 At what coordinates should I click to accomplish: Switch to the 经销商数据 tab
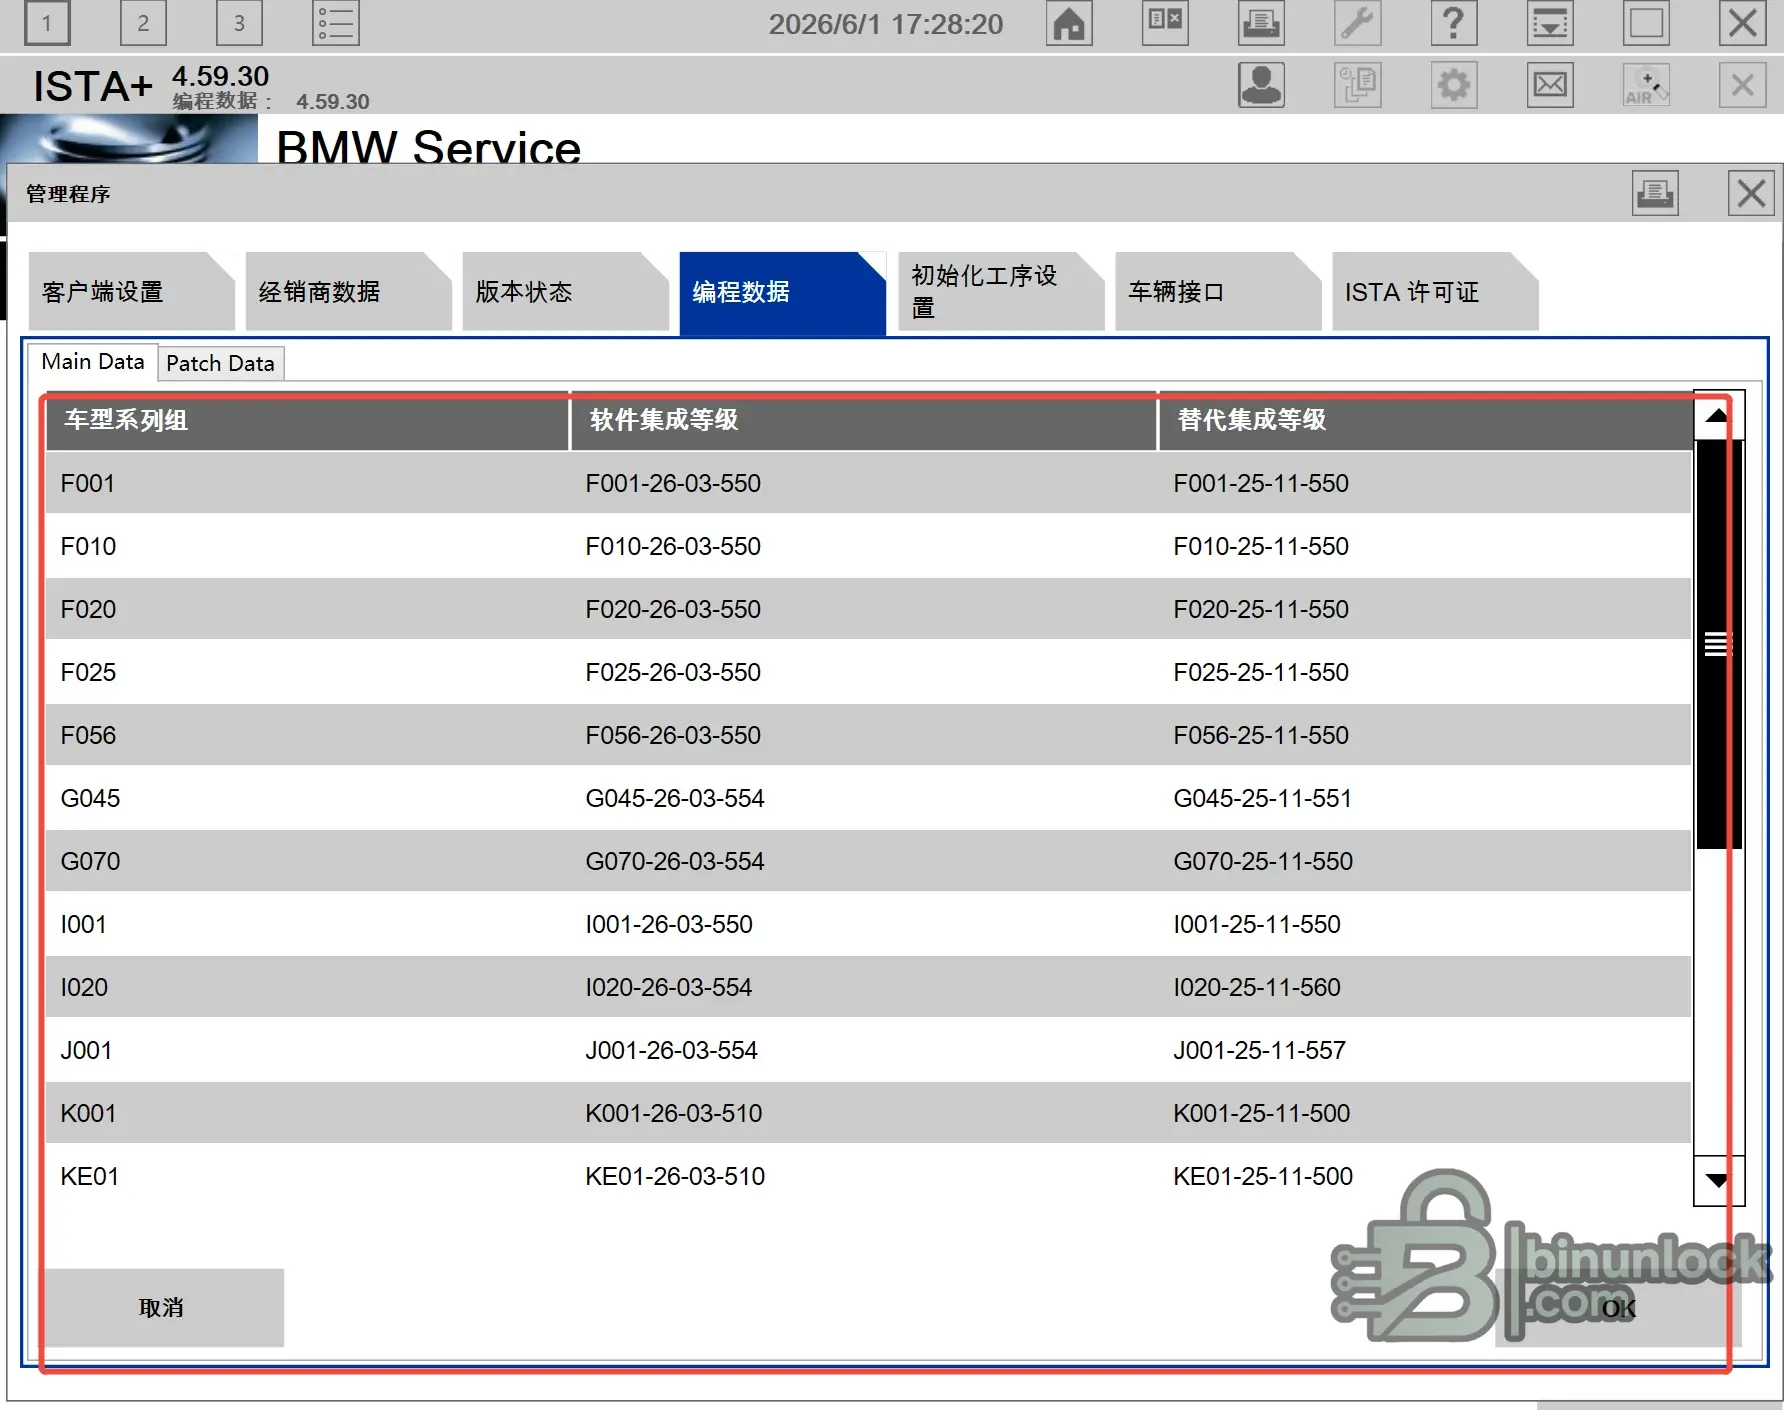(348, 292)
